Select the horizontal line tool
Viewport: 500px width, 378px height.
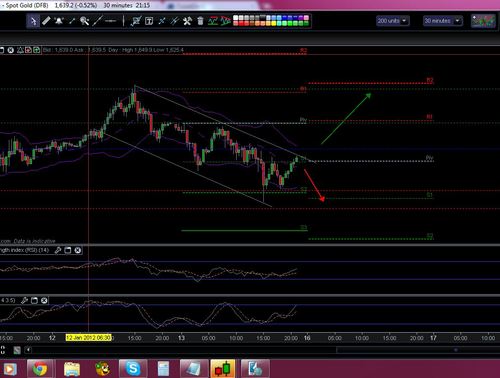tap(110, 21)
